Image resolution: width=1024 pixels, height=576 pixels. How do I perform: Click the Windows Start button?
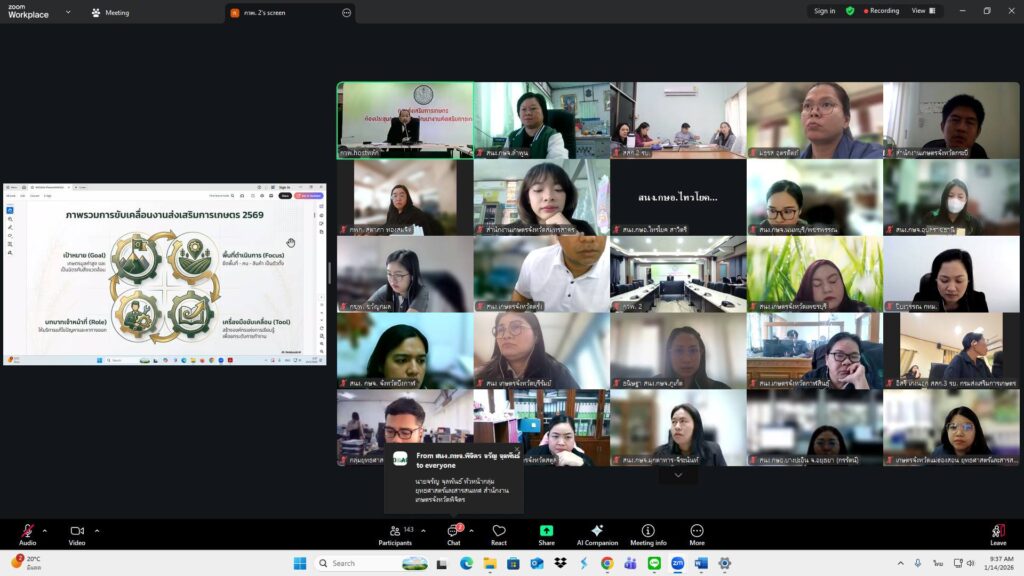pos(300,563)
